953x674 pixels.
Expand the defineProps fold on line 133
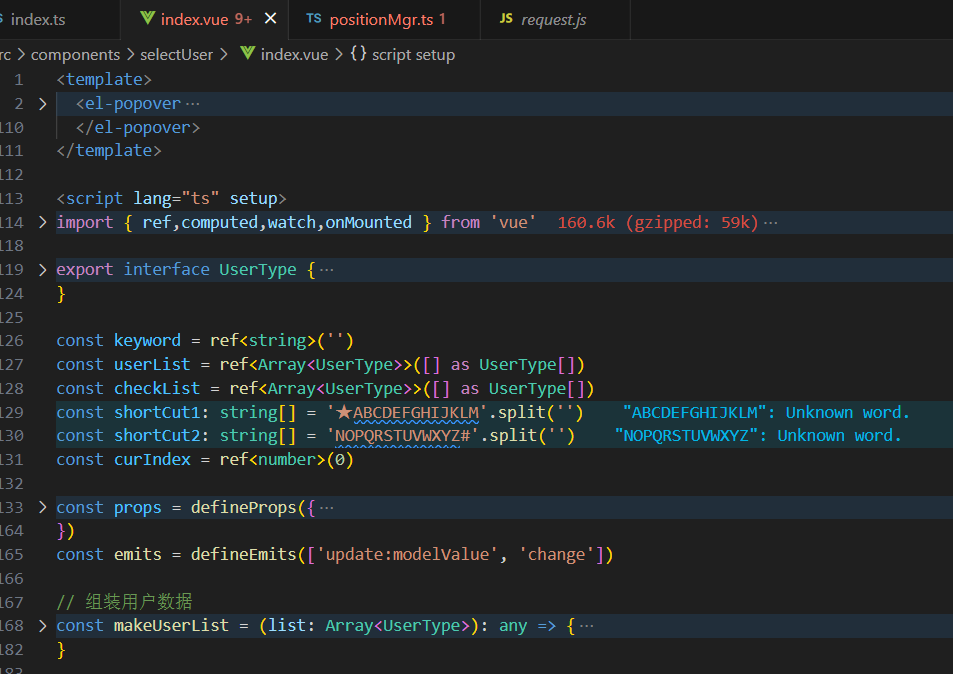click(x=41, y=507)
